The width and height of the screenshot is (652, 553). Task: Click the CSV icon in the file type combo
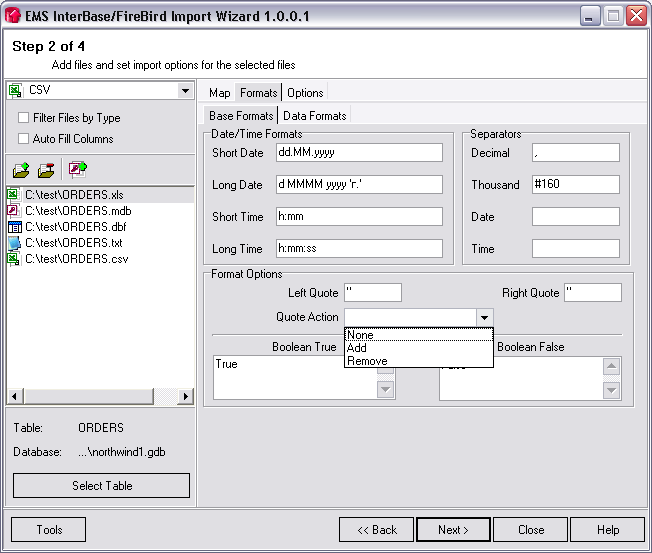[16, 90]
